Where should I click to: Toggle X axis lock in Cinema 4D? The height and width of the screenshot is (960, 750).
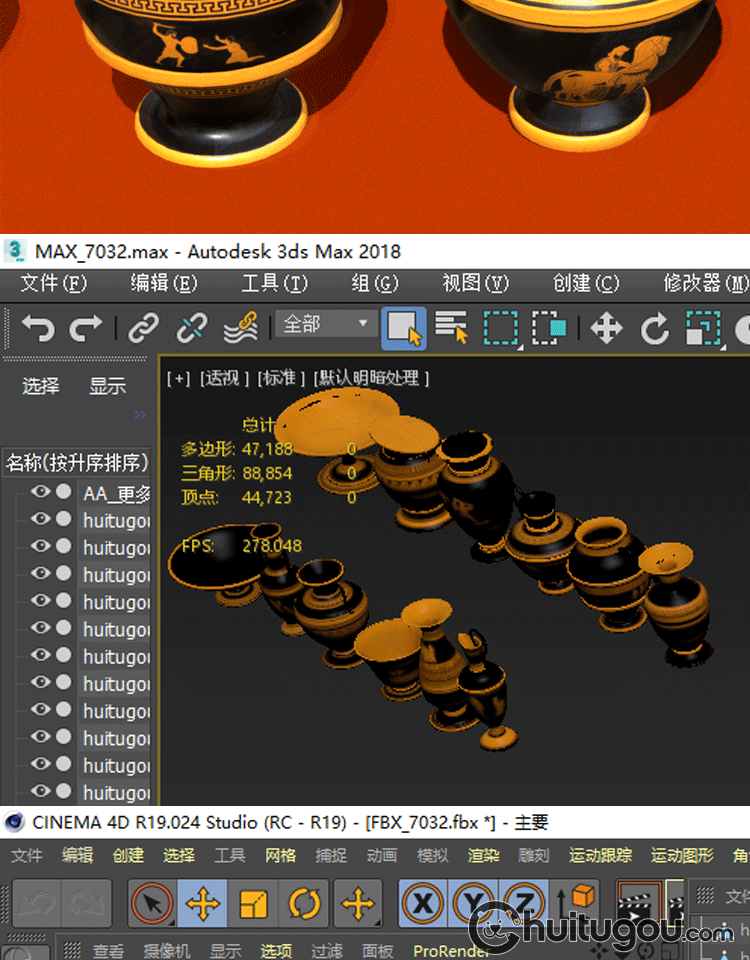423,905
